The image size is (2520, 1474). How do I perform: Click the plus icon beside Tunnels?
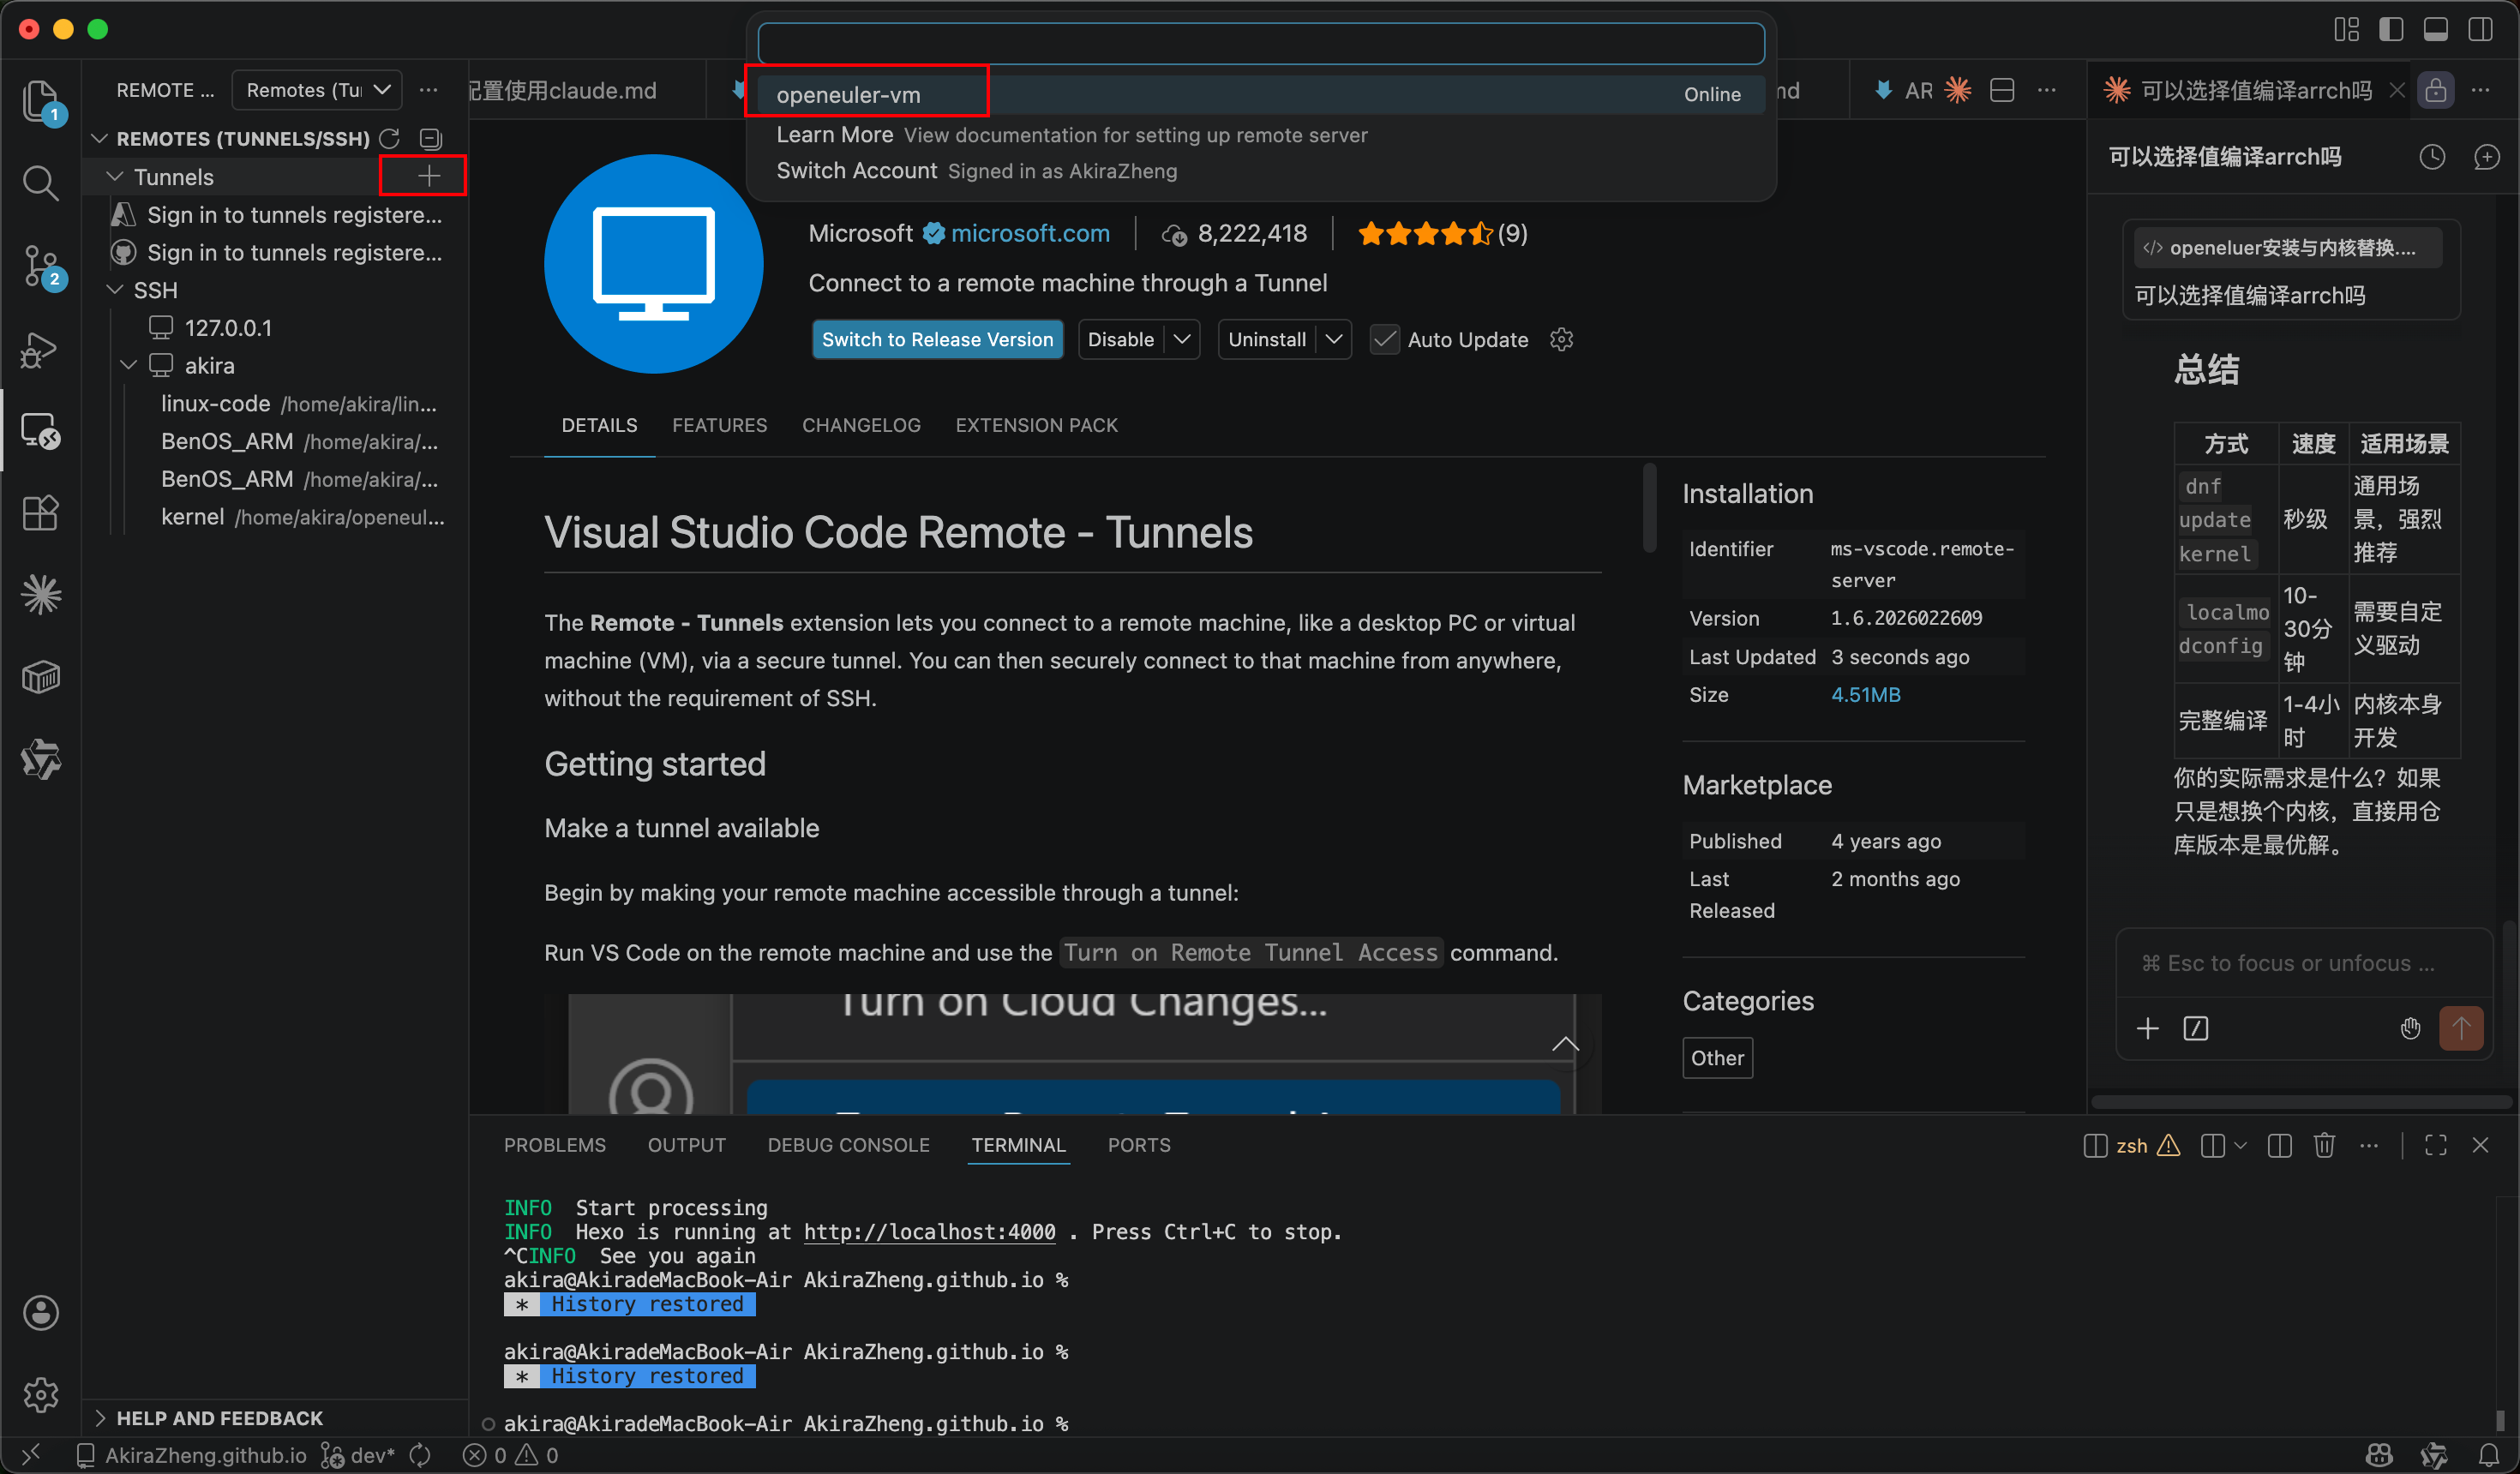tap(429, 176)
